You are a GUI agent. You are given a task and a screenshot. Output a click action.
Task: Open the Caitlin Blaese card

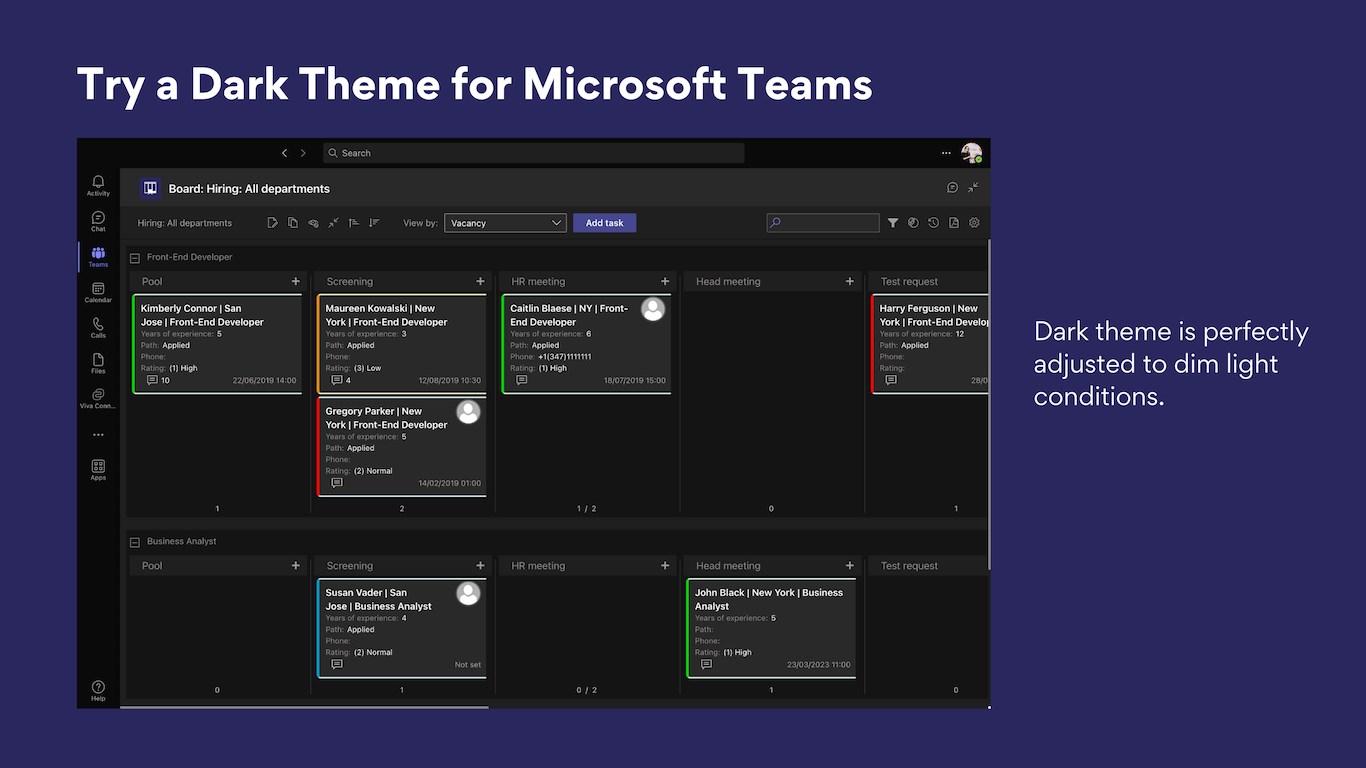[x=587, y=344]
